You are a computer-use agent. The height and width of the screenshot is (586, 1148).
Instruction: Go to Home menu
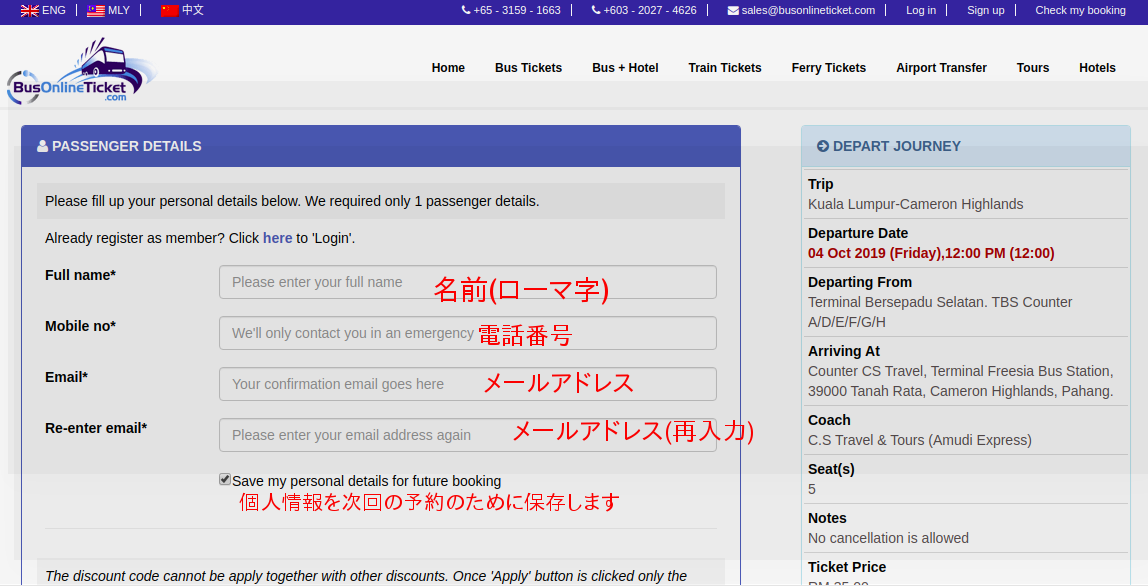[x=448, y=68]
